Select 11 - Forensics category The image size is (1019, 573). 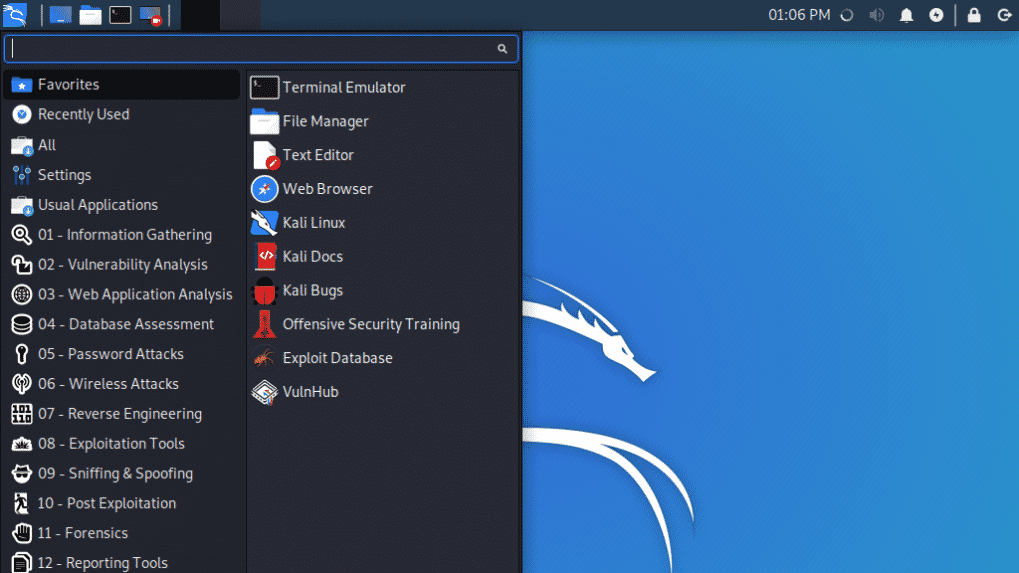point(122,533)
